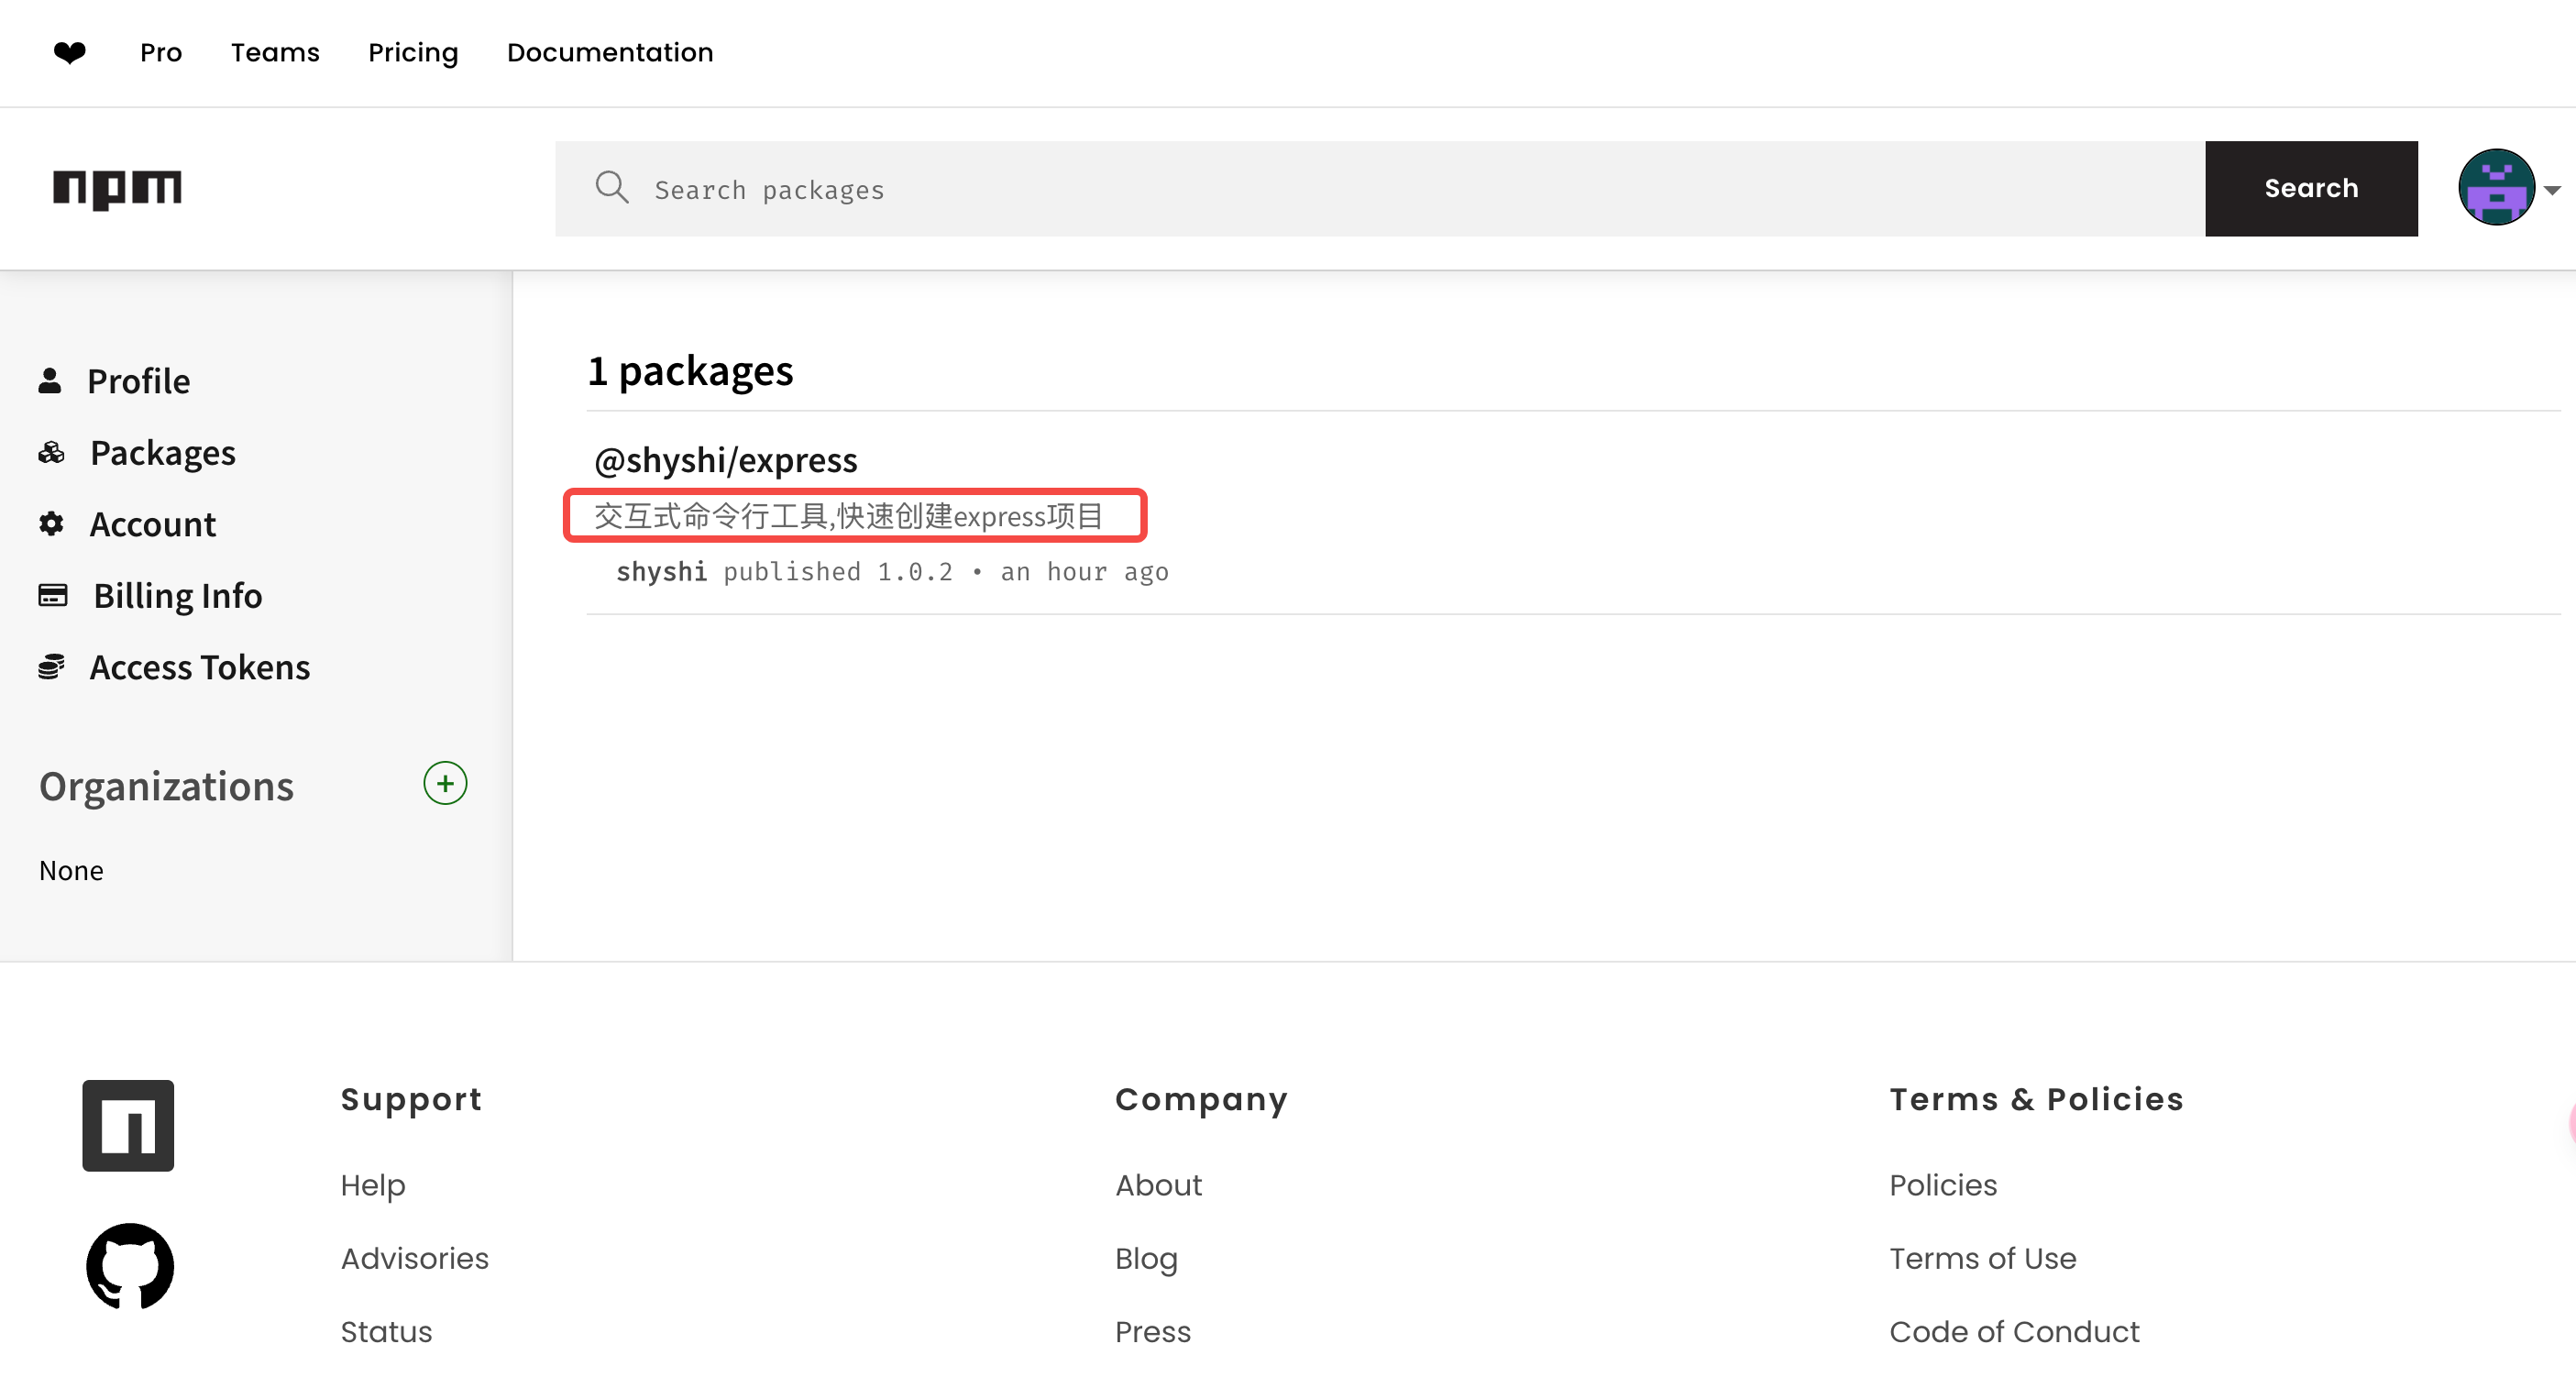Open the Documentation link
The height and width of the screenshot is (1377, 2576).
point(610,52)
